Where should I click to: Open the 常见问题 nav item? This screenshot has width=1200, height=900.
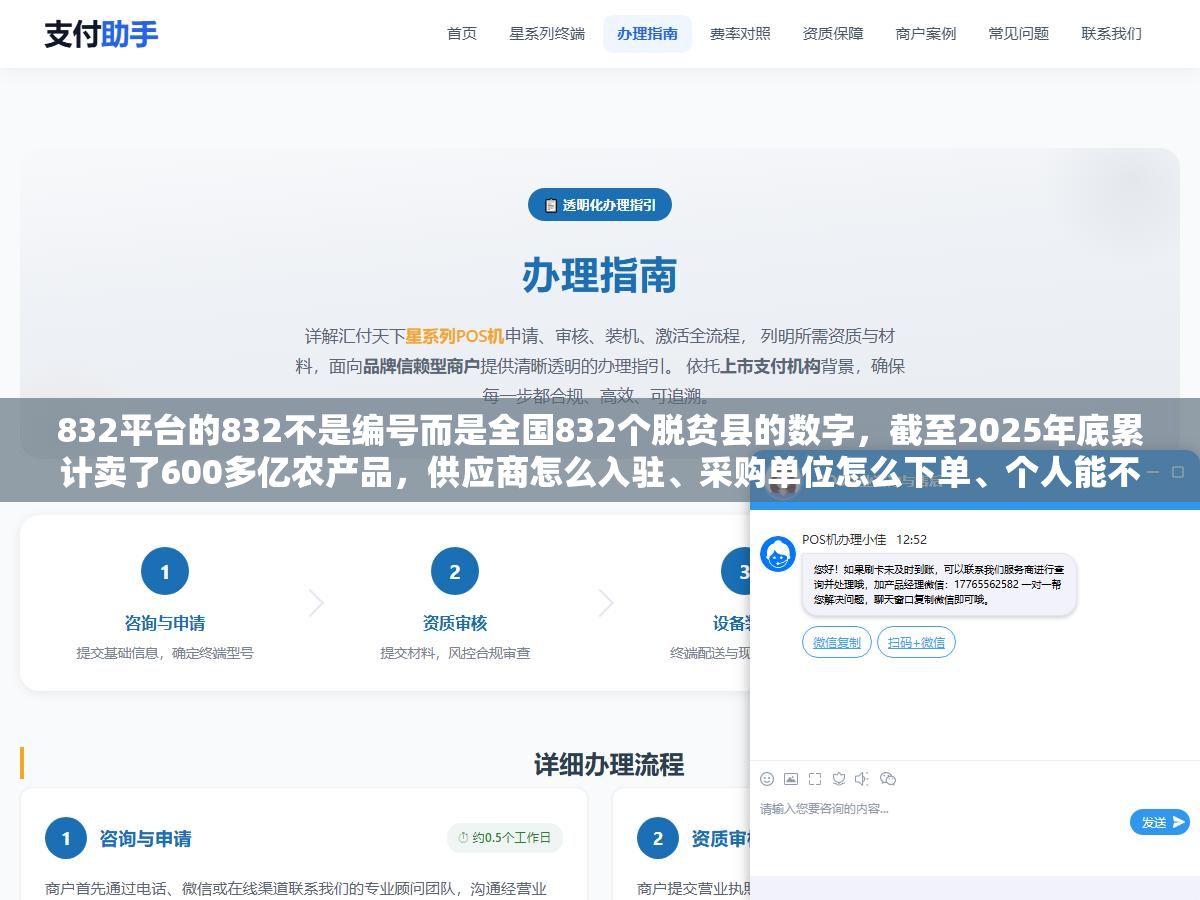point(1019,34)
